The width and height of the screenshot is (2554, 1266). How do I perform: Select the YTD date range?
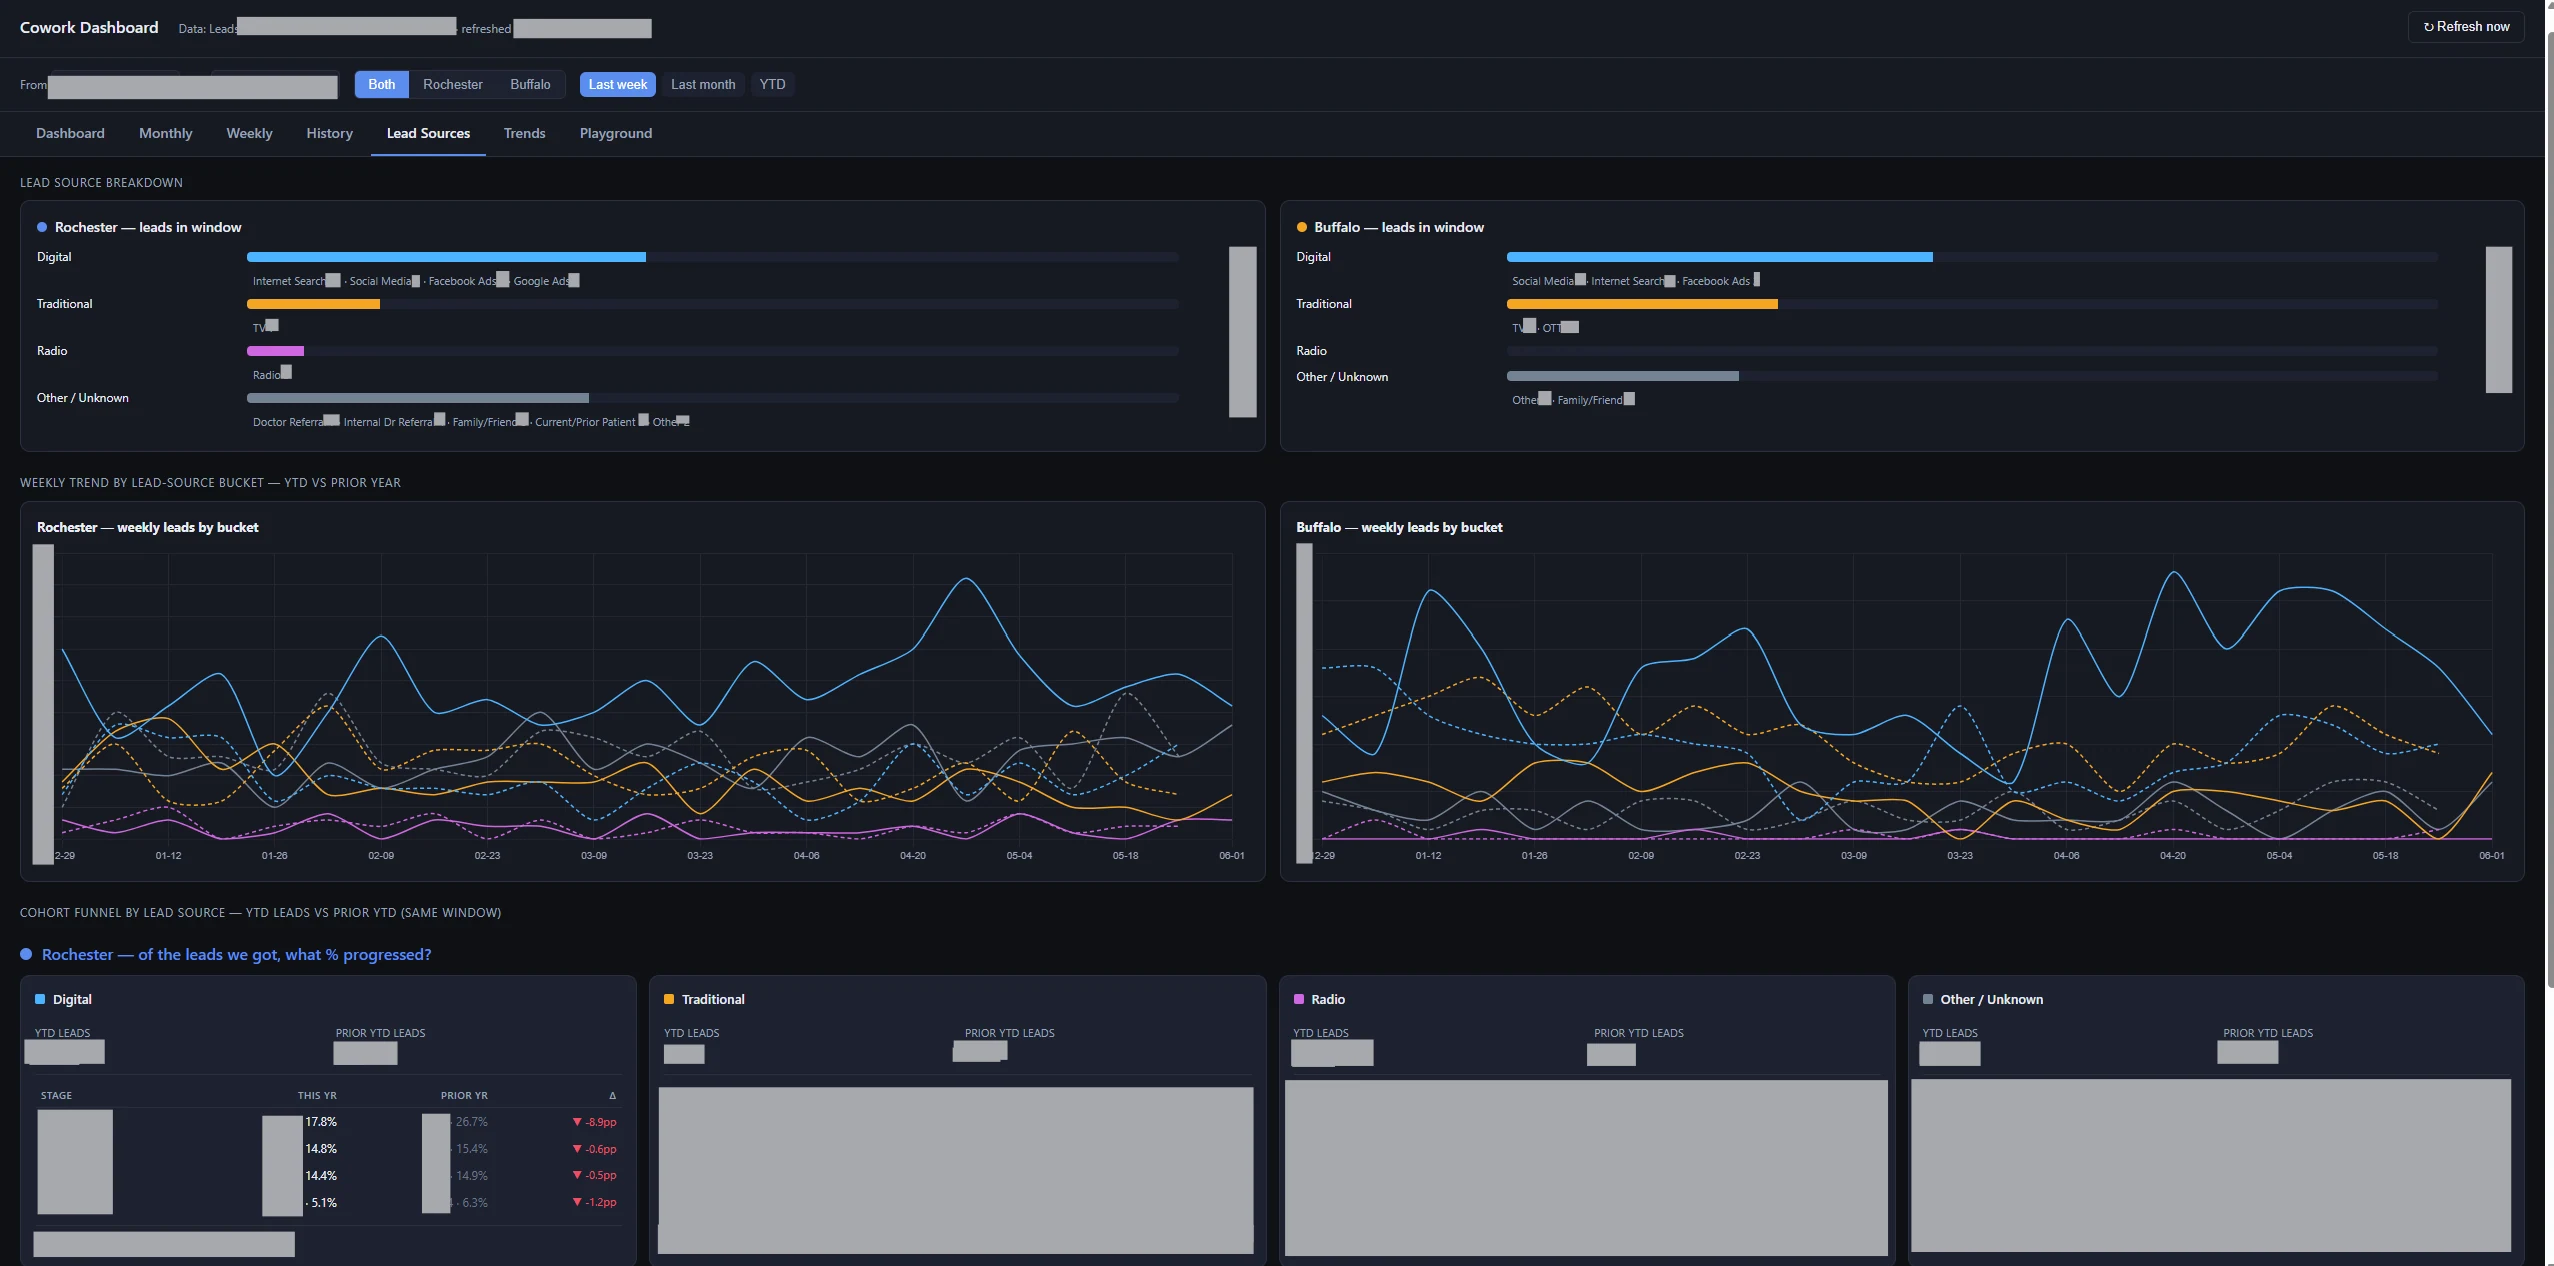[x=772, y=85]
